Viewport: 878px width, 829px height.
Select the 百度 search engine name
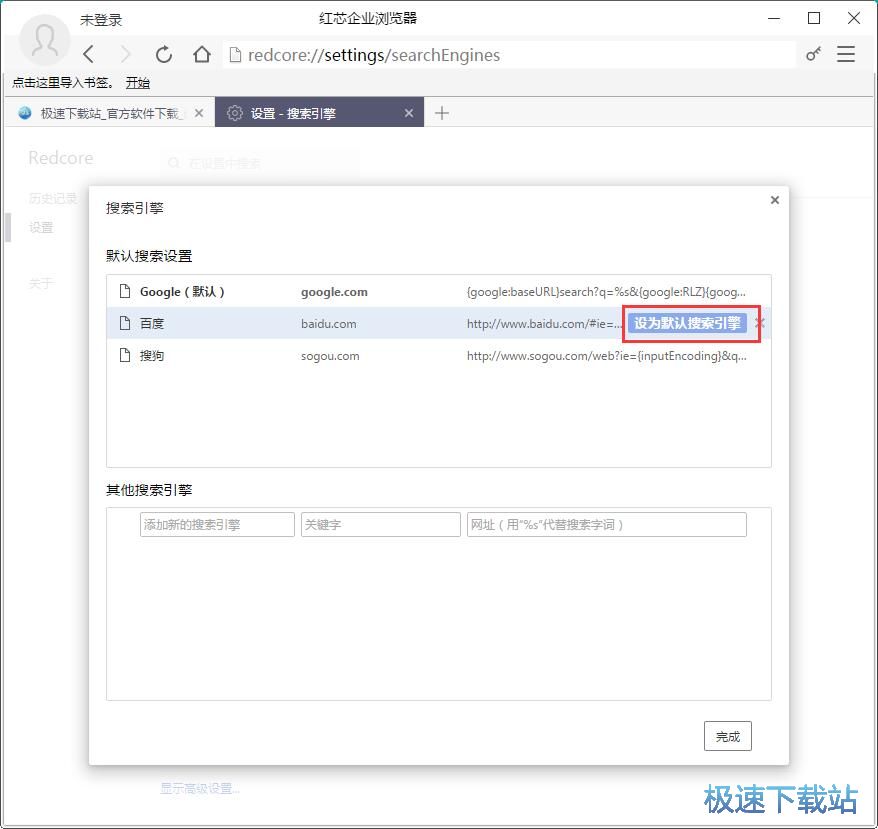(x=152, y=324)
